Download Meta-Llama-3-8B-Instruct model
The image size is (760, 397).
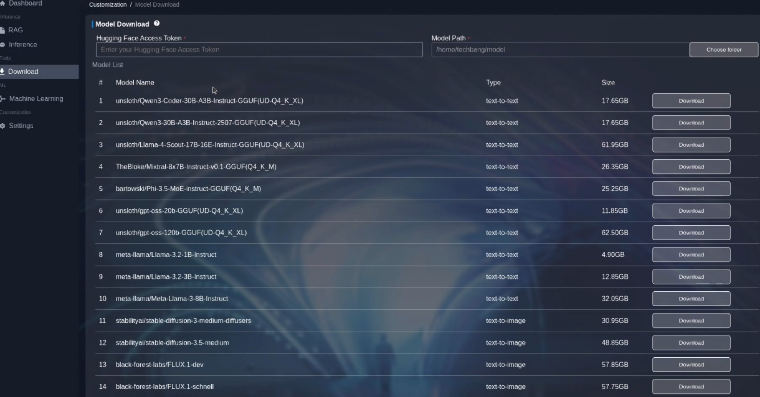point(691,299)
